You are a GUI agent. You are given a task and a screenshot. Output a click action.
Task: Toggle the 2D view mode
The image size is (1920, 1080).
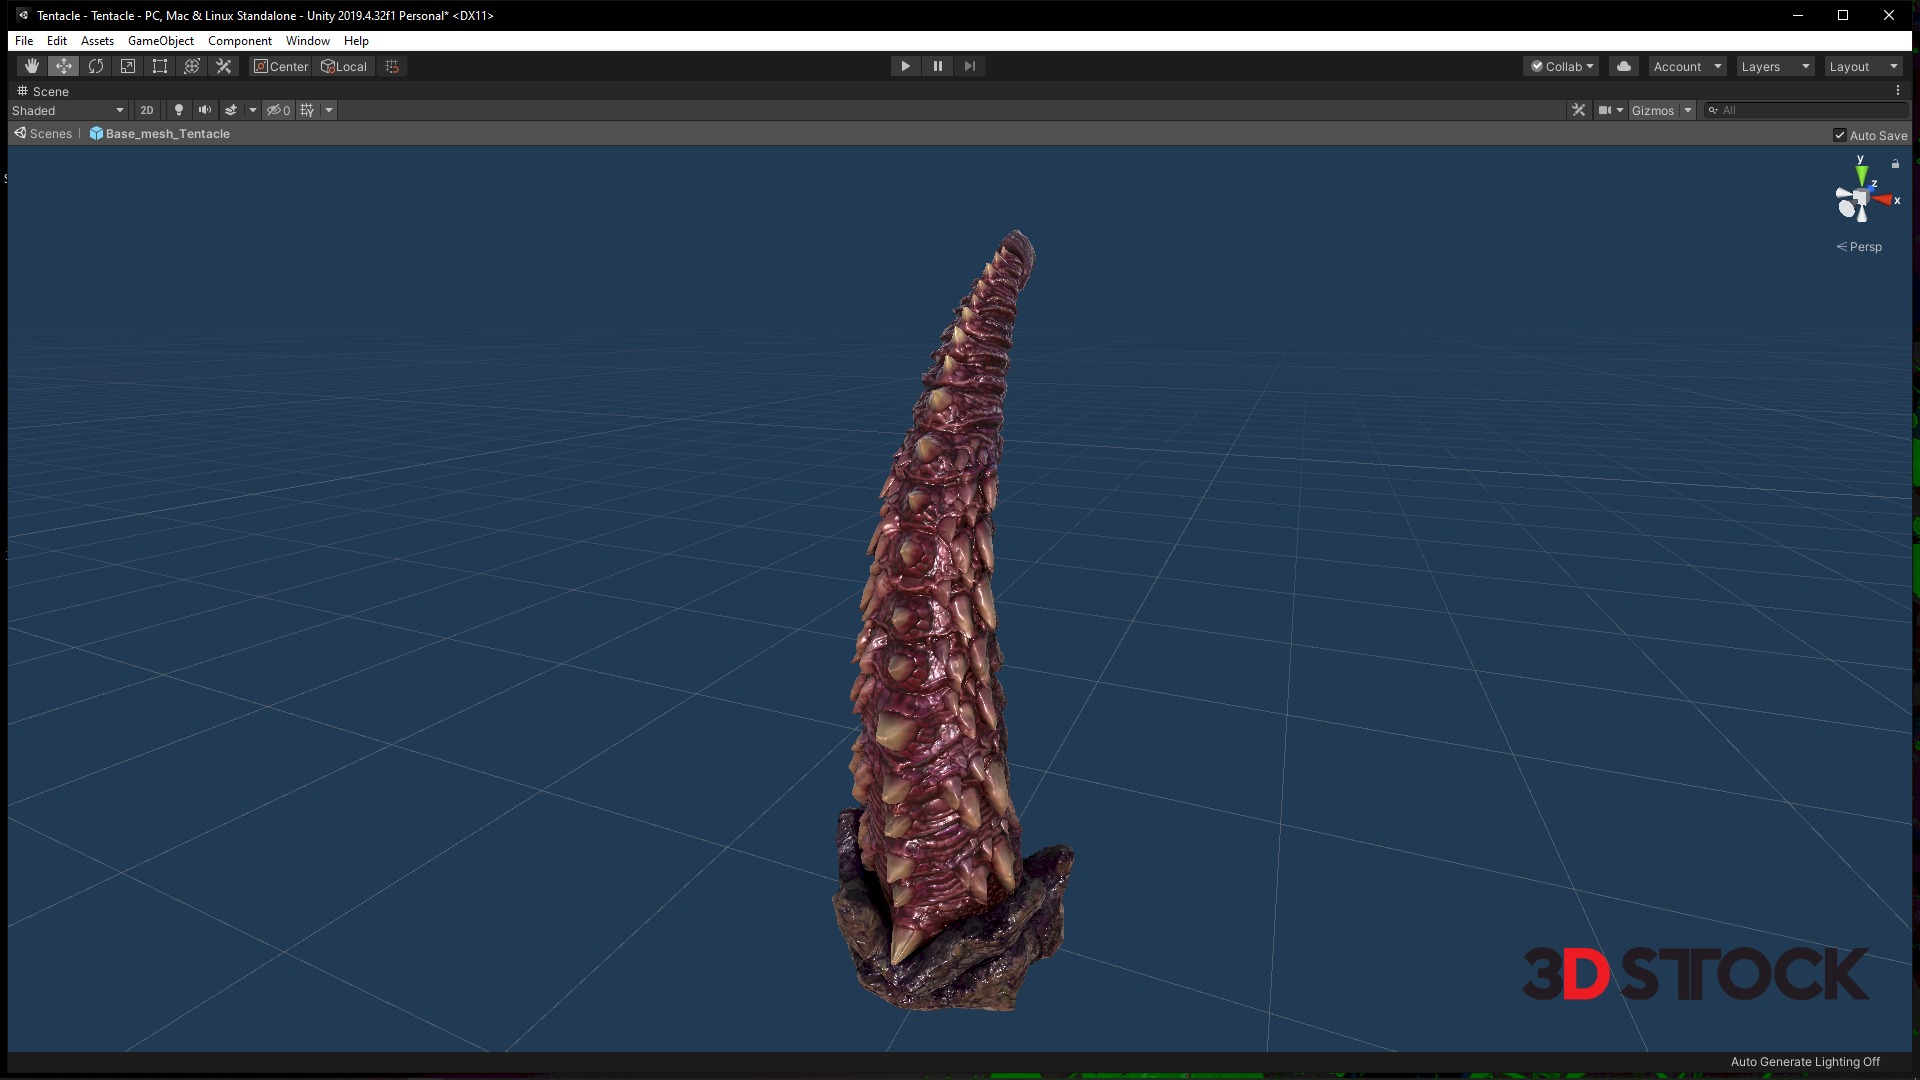(147, 110)
